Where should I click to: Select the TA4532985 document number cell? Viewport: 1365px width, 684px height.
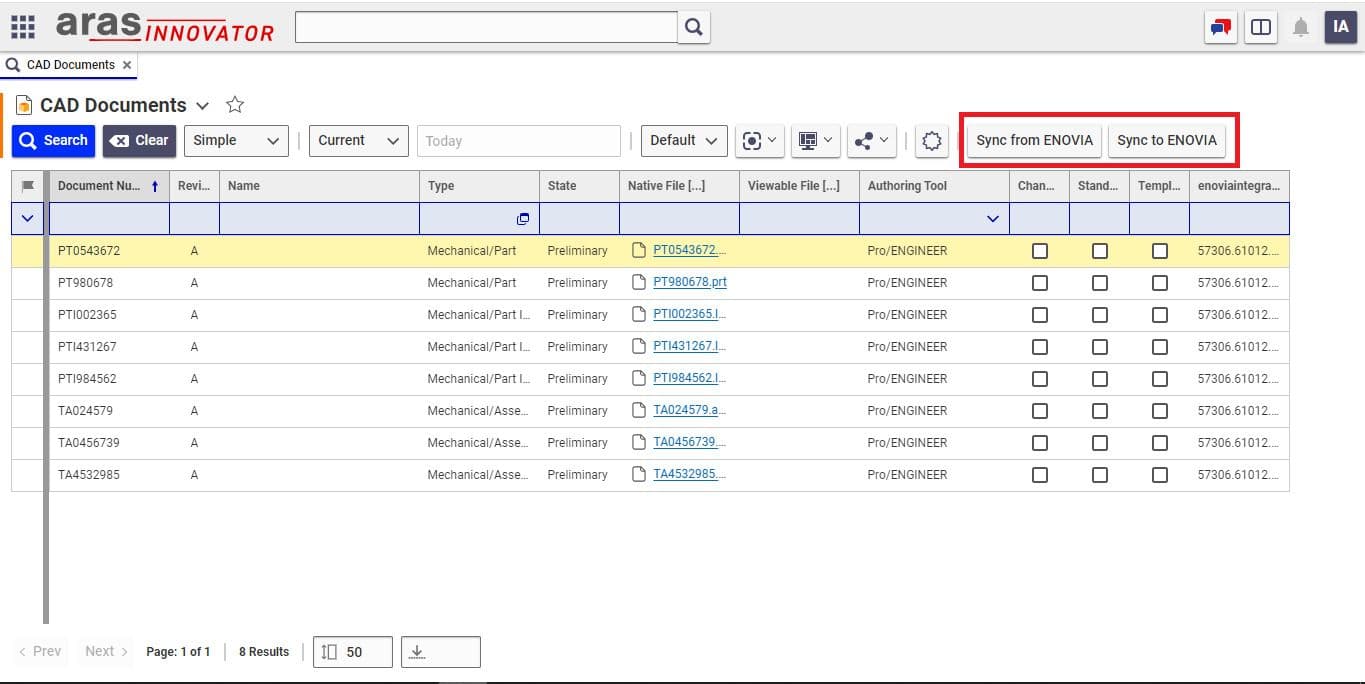coord(109,475)
